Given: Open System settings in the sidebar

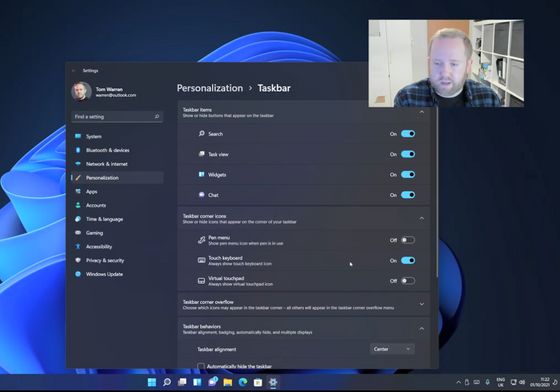Looking at the screenshot, I should coord(118,136).
